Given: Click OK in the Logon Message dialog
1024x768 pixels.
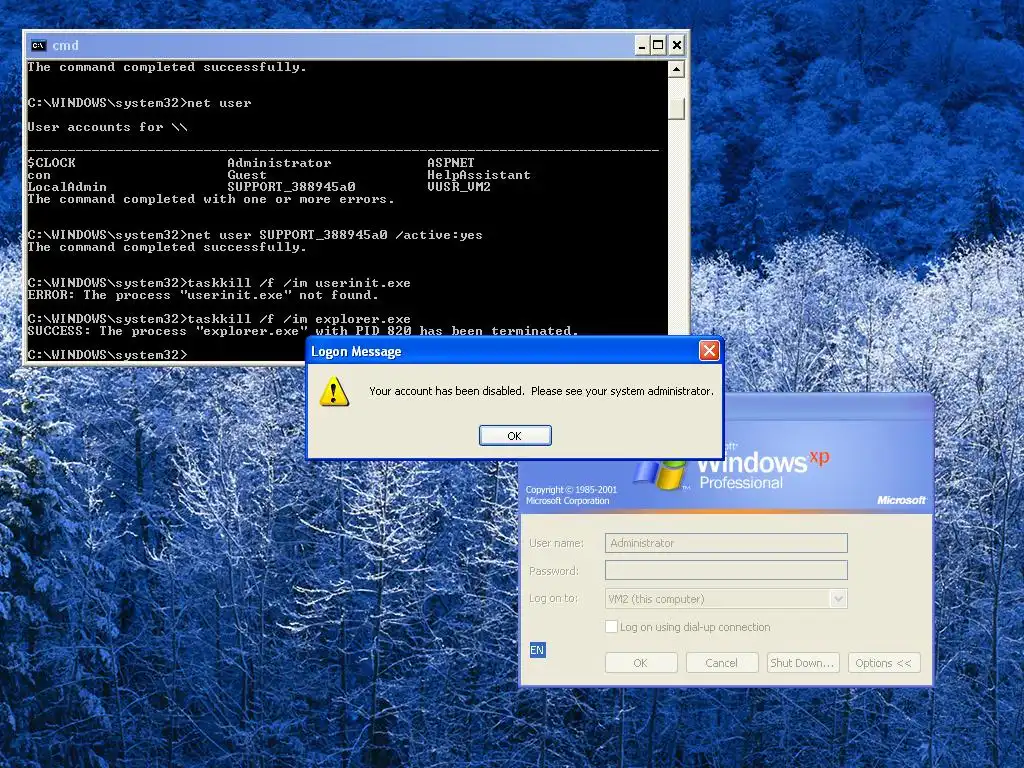Looking at the screenshot, I should click(515, 436).
